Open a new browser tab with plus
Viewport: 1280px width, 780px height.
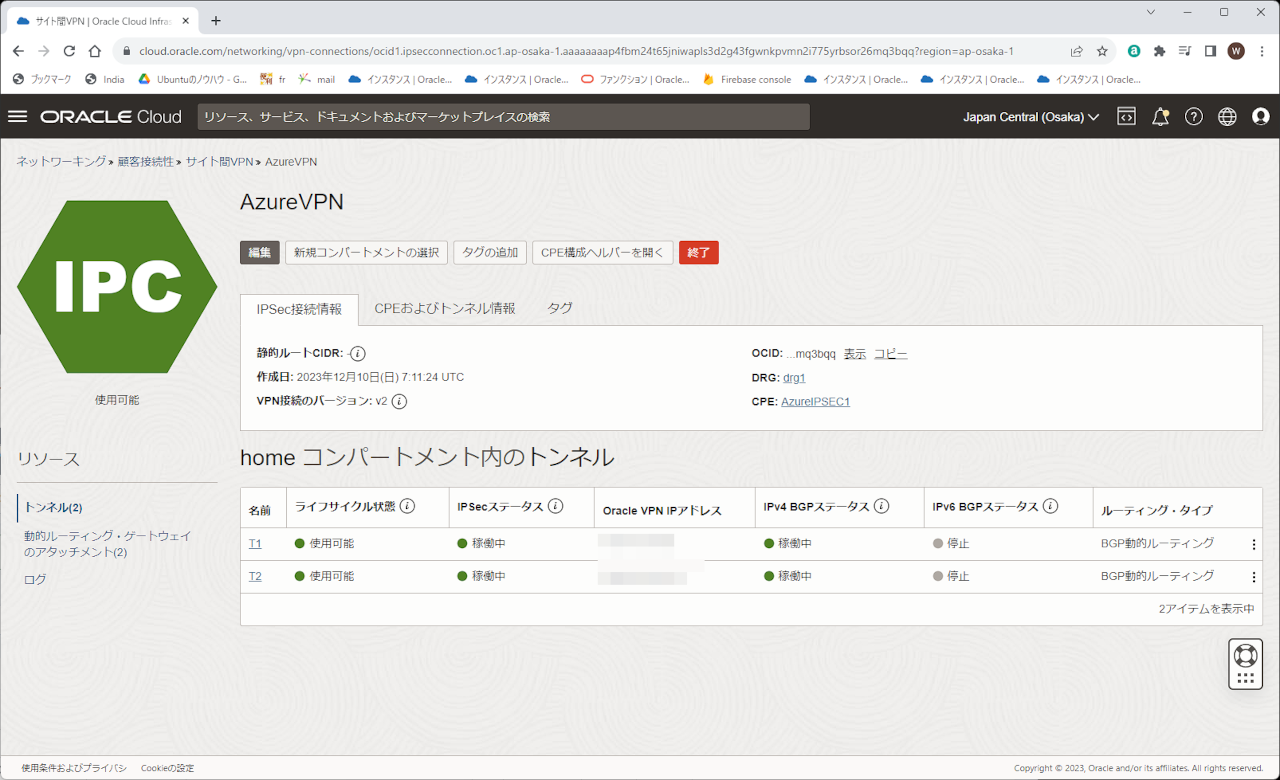coord(216,20)
